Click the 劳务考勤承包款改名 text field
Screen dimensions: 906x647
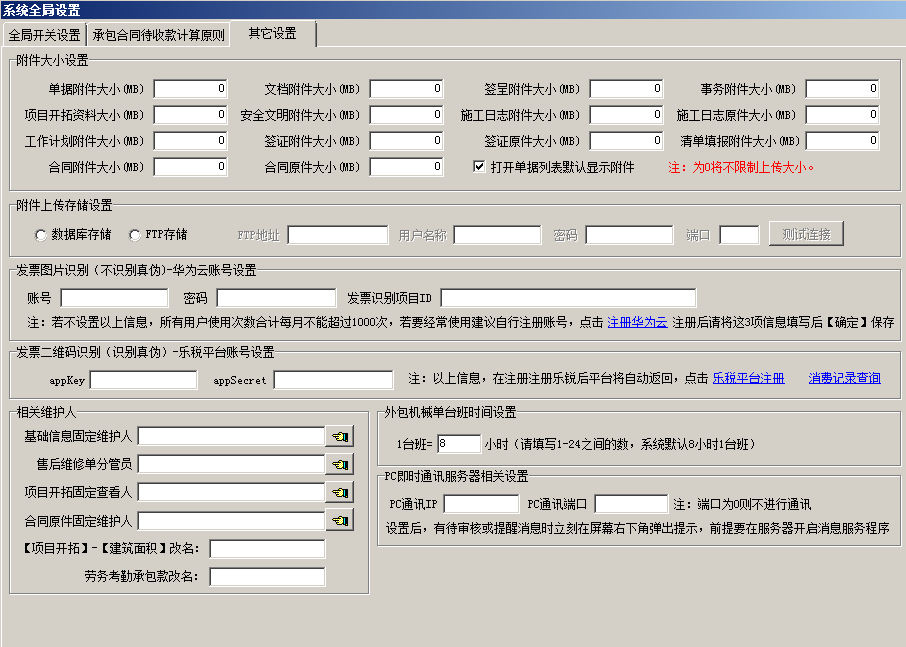pos(267,577)
